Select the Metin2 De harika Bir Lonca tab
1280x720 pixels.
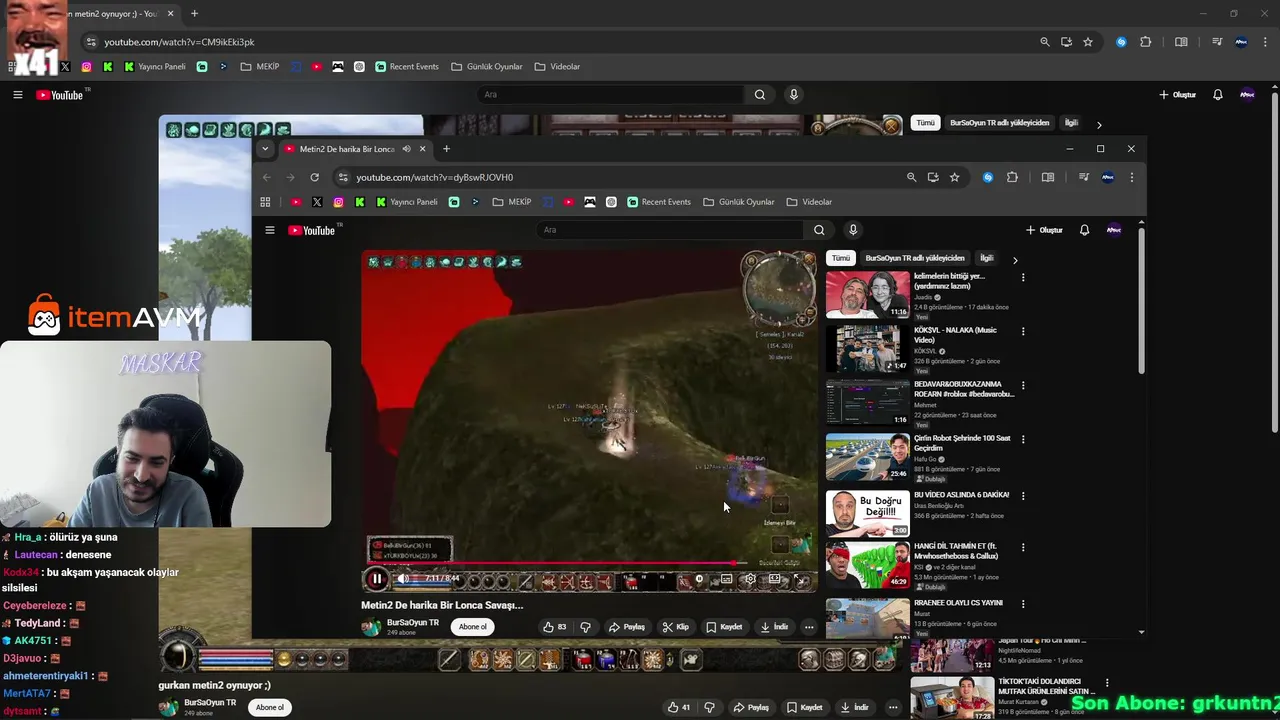(345, 149)
